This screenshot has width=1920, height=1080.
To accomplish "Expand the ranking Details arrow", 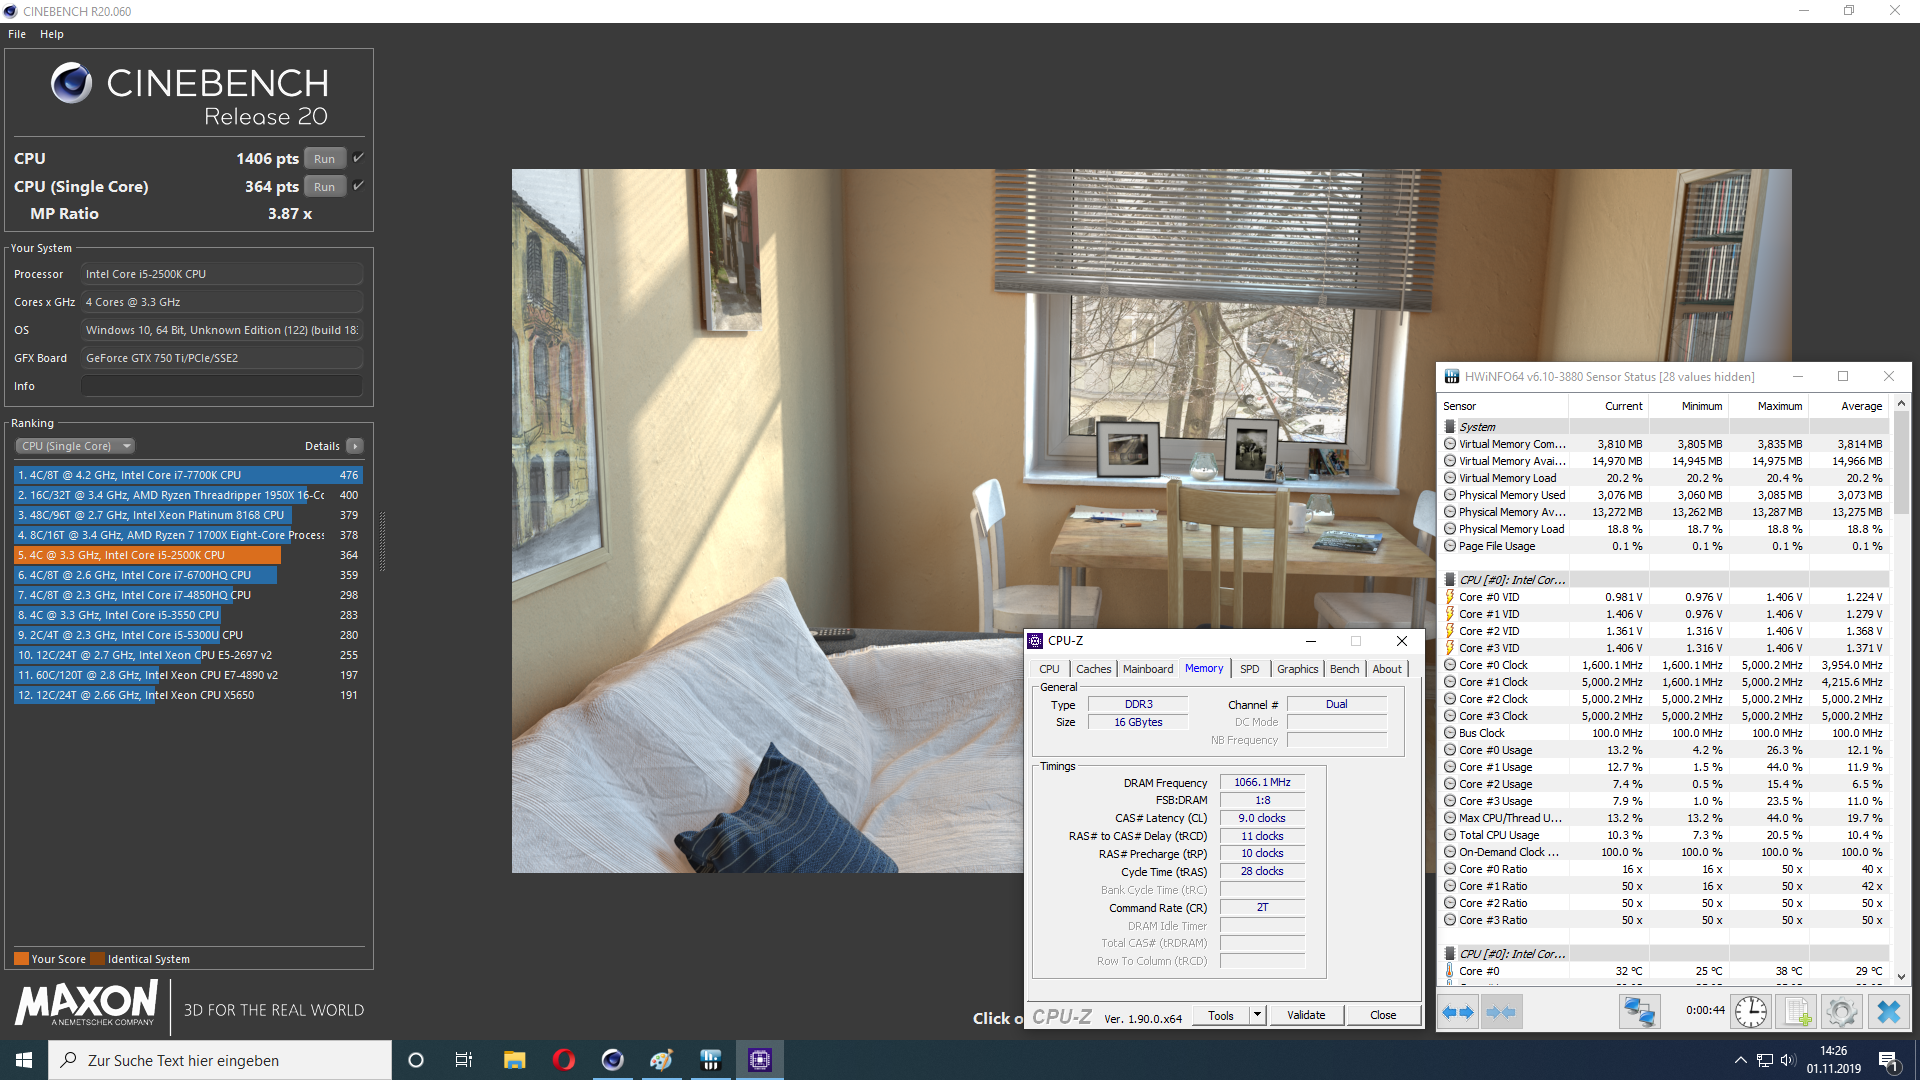I will pos(355,446).
